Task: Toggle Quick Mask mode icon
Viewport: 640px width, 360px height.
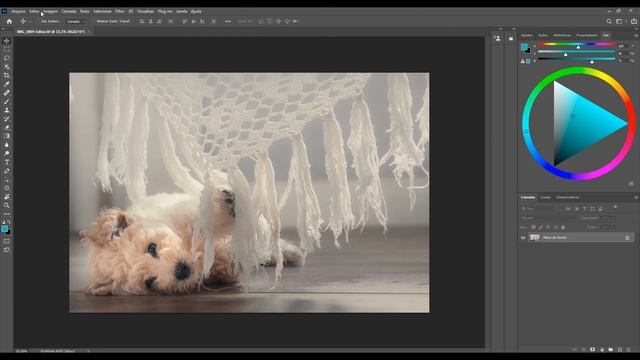Action: tap(7, 241)
